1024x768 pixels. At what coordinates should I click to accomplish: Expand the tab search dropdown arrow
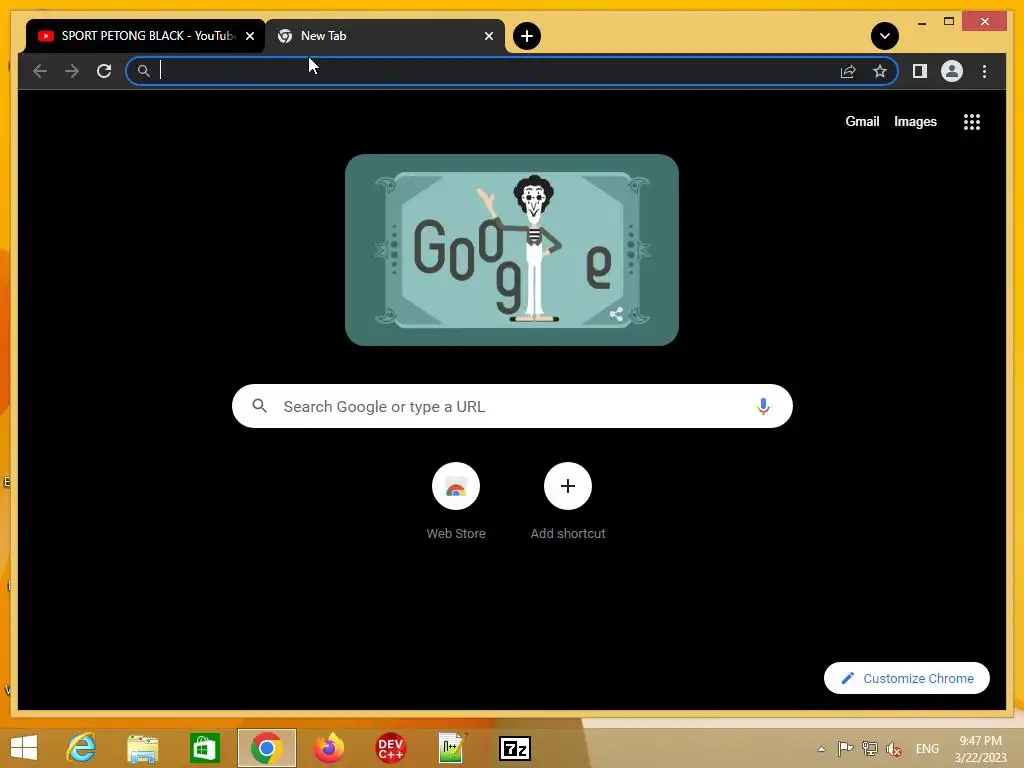point(885,36)
